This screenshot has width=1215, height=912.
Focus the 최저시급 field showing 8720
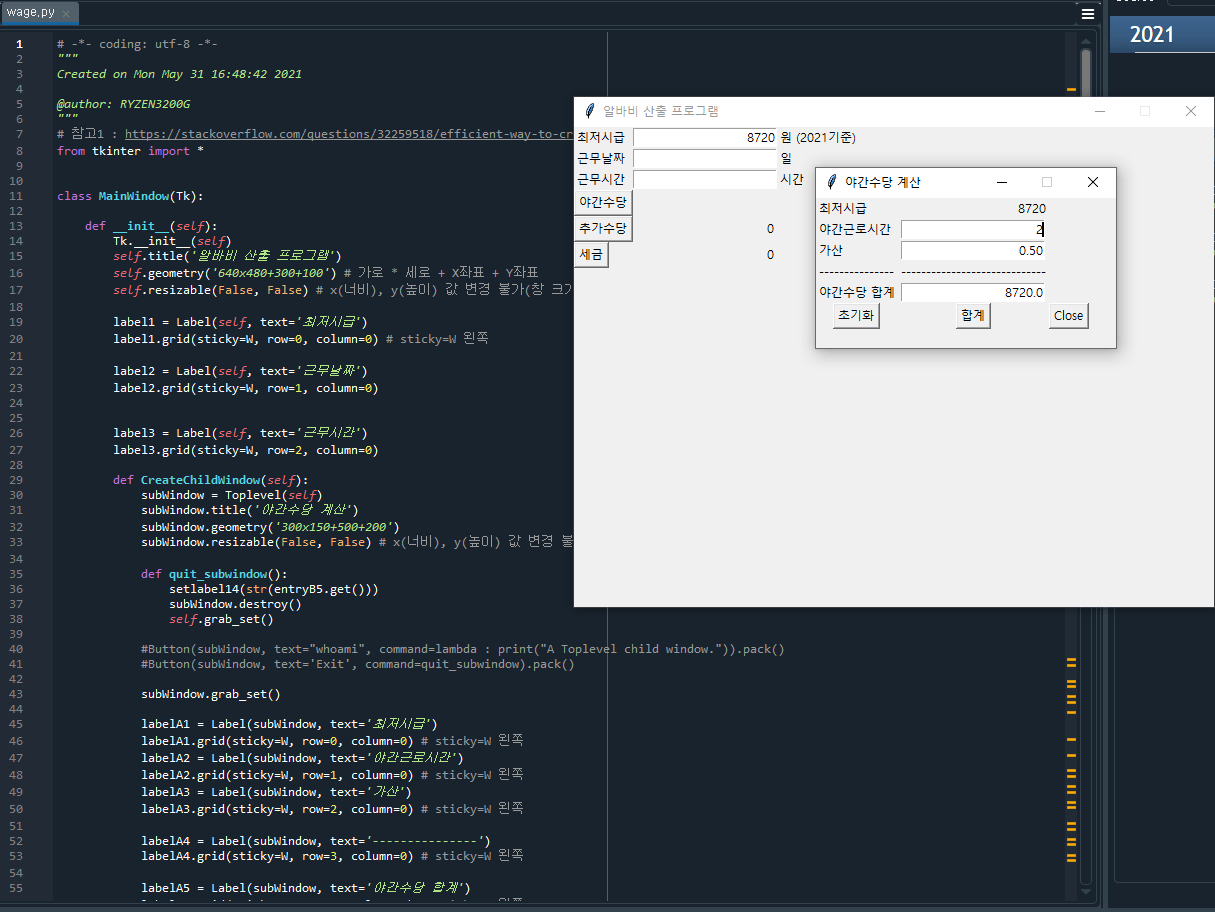click(704, 137)
